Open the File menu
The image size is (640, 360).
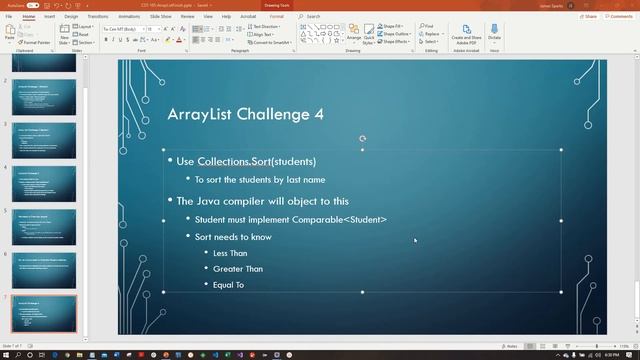[x=9, y=16]
